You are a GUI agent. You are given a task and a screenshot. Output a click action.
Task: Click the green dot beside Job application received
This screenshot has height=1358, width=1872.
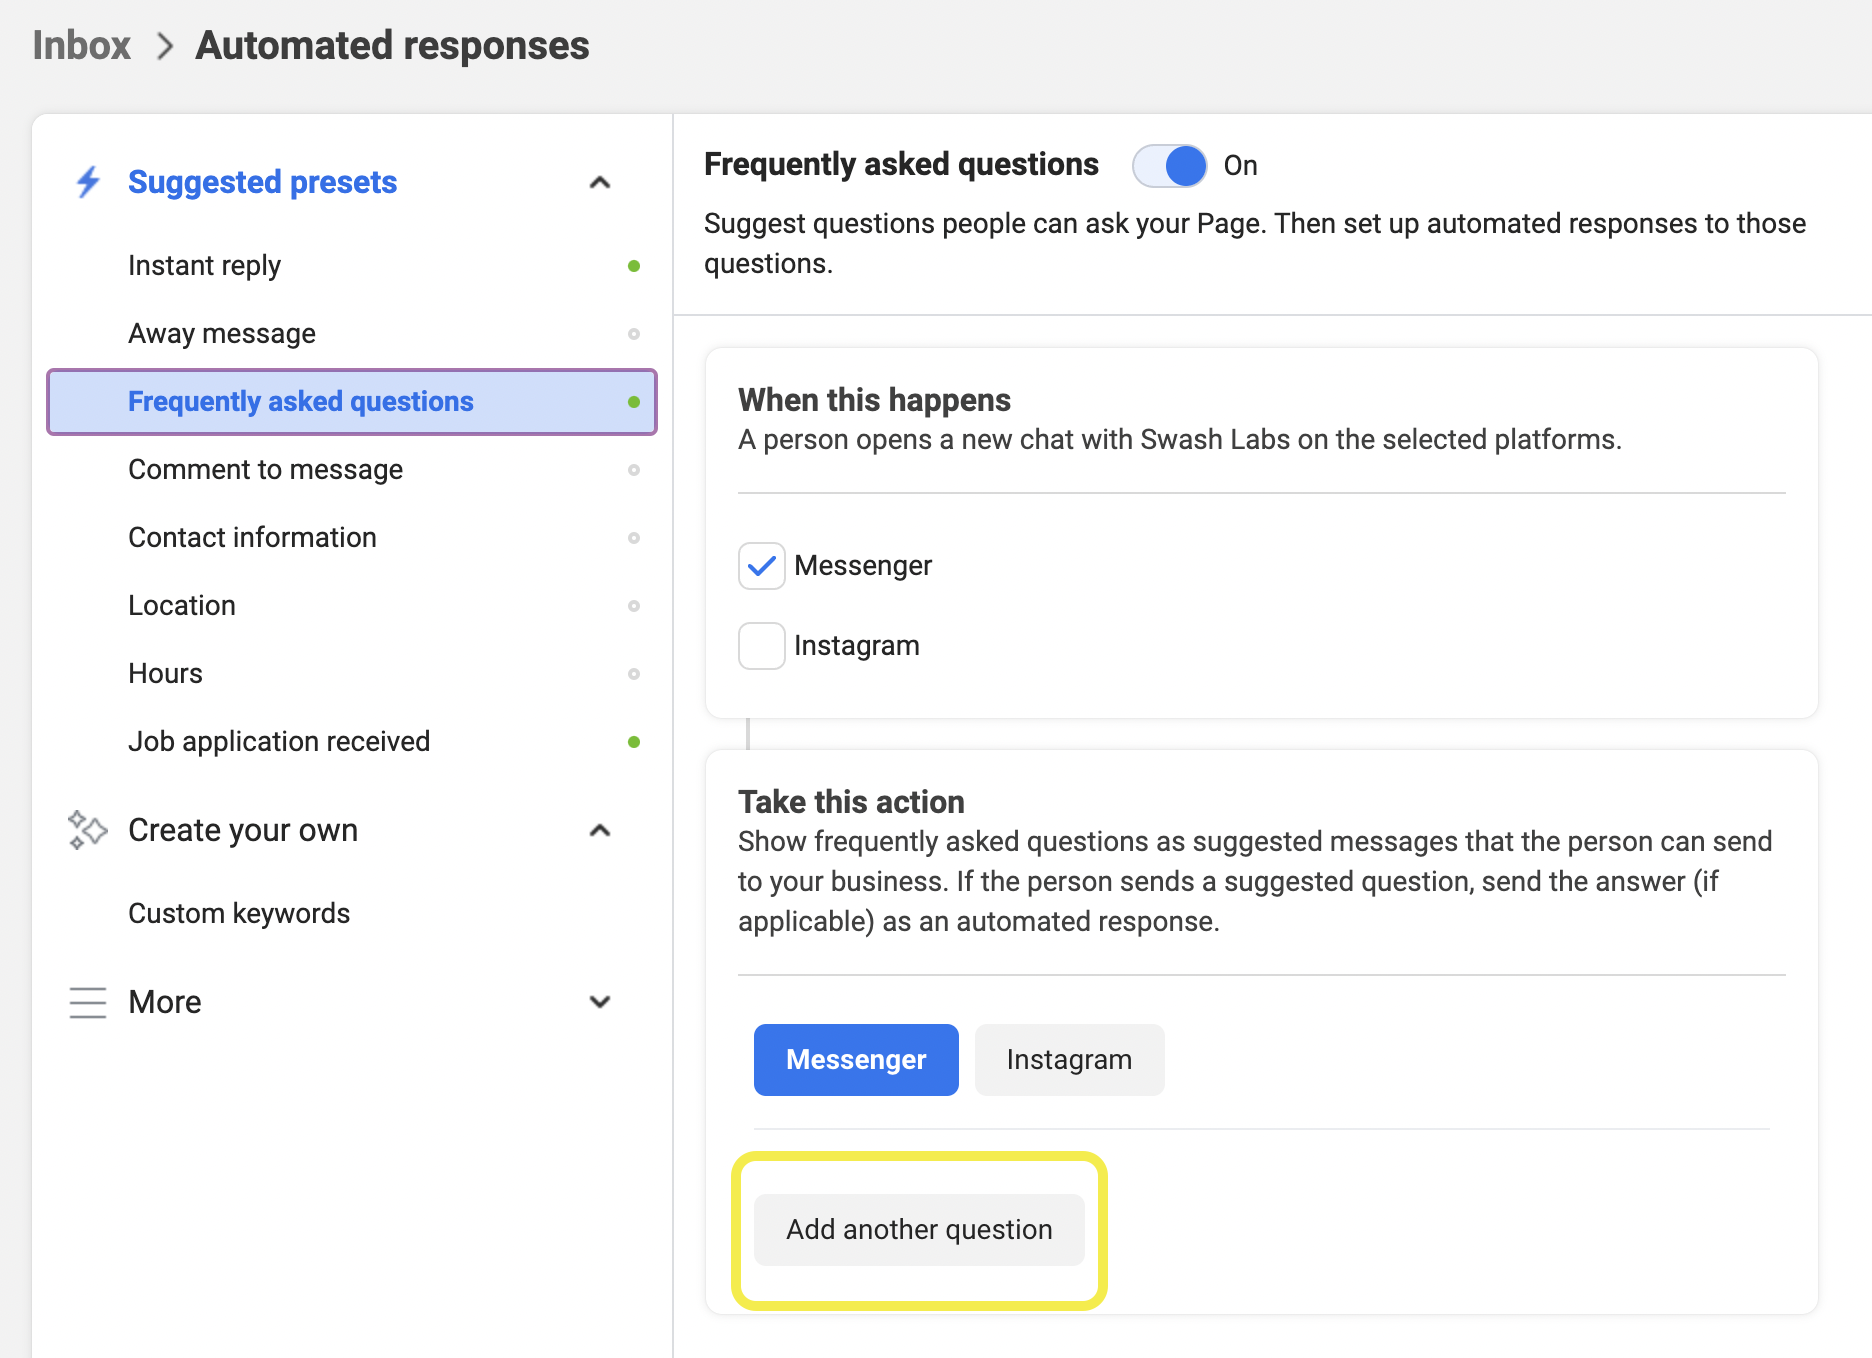pyautogui.click(x=634, y=742)
